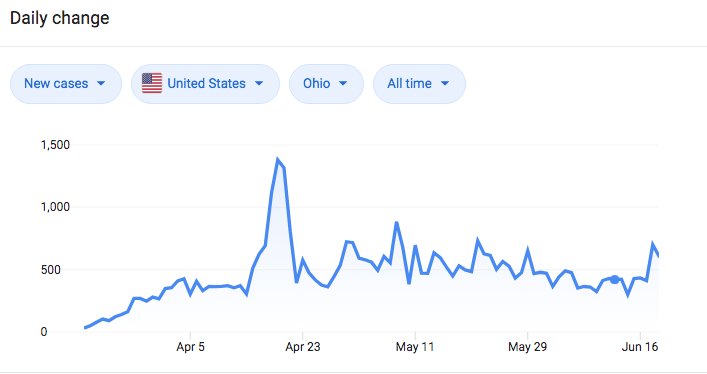Screen dimensions: 707x374
Task: Click the United States flag icon
Action: point(152,83)
